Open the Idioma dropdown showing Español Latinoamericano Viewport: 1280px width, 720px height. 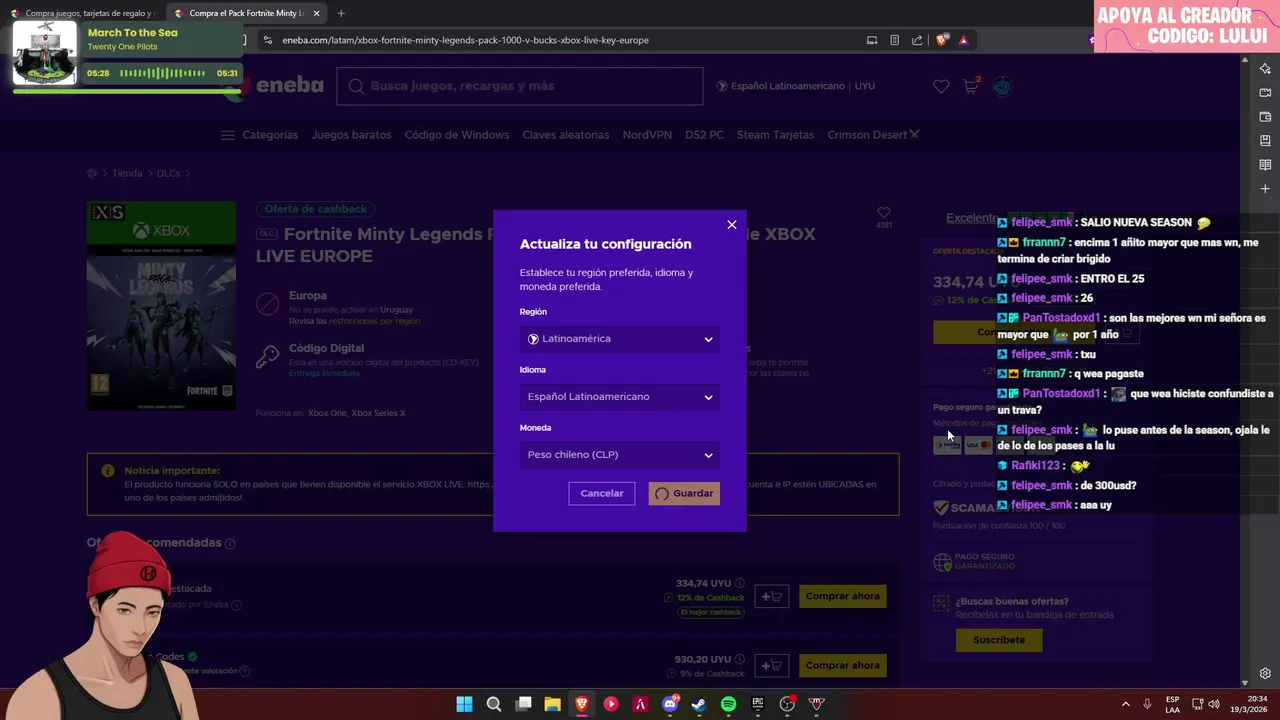(x=620, y=397)
